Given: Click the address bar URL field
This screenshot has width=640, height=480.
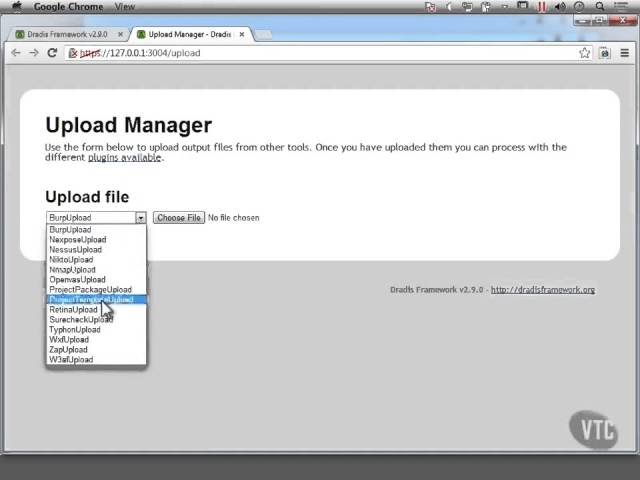Looking at the screenshot, I should pyautogui.click(x=329, y=53).
